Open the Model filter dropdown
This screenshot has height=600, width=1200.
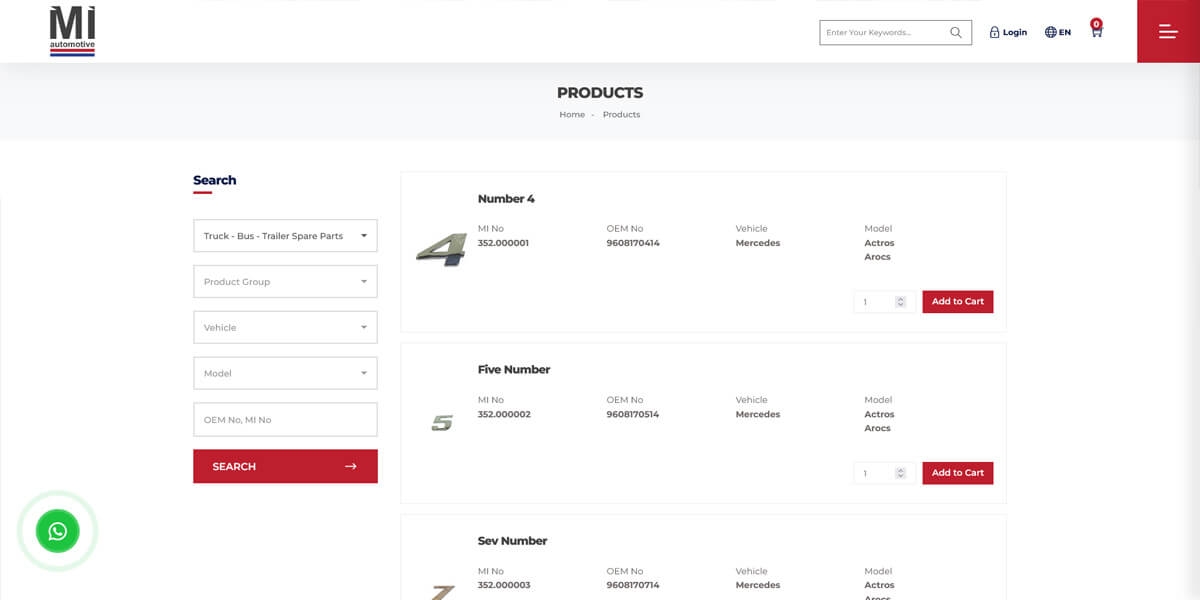[x=285, y=373]
